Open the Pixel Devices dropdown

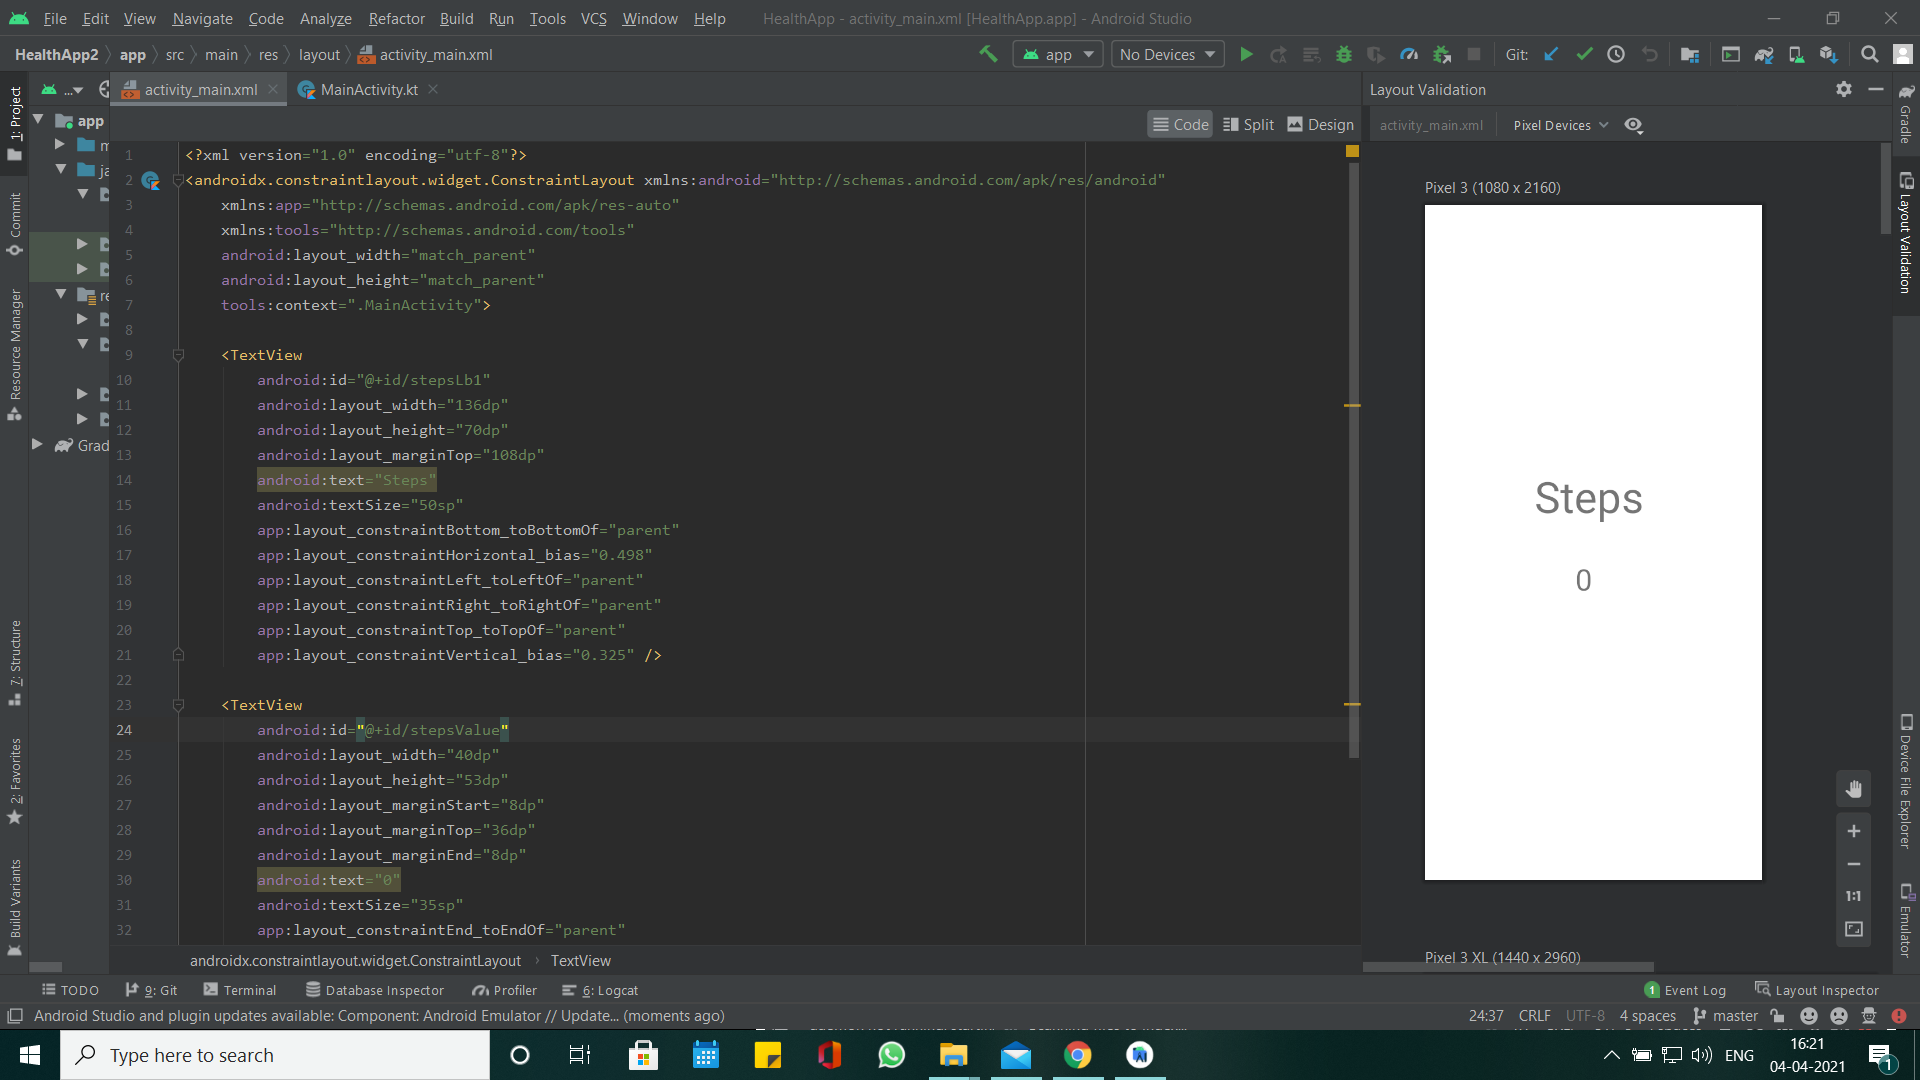point(1560,125)
